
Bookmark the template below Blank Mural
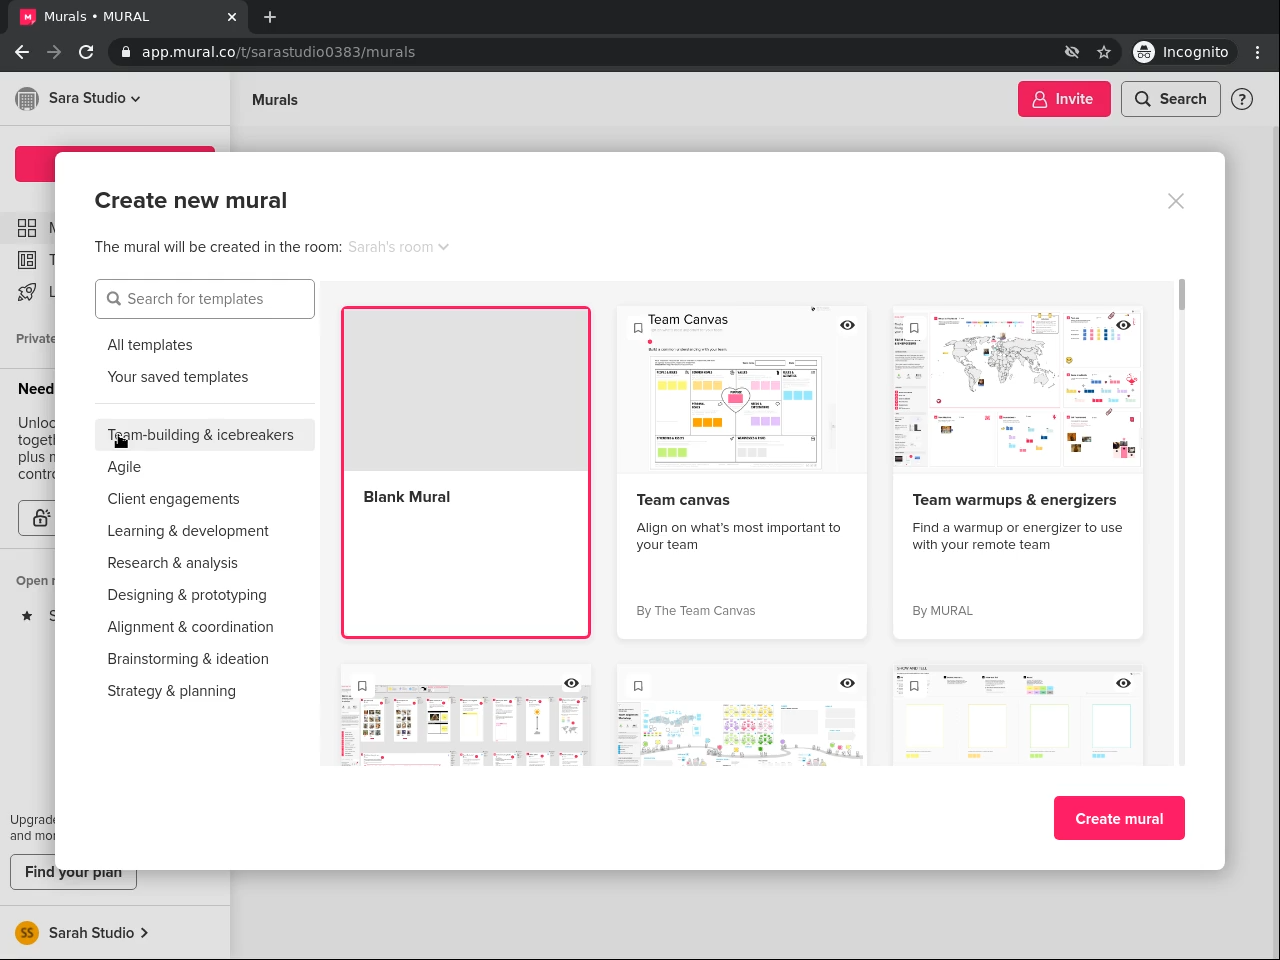click(x=362, y=686)
